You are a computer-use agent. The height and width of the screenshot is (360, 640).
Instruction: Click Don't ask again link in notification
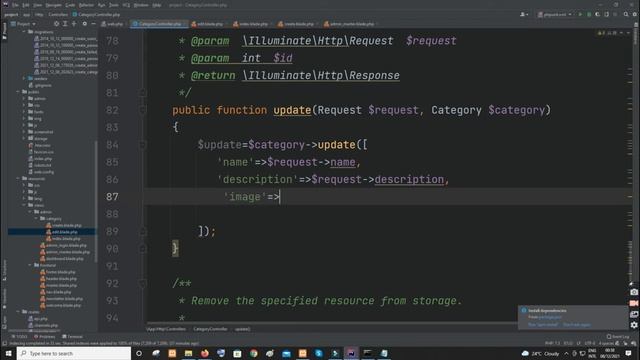coord(576,324)
